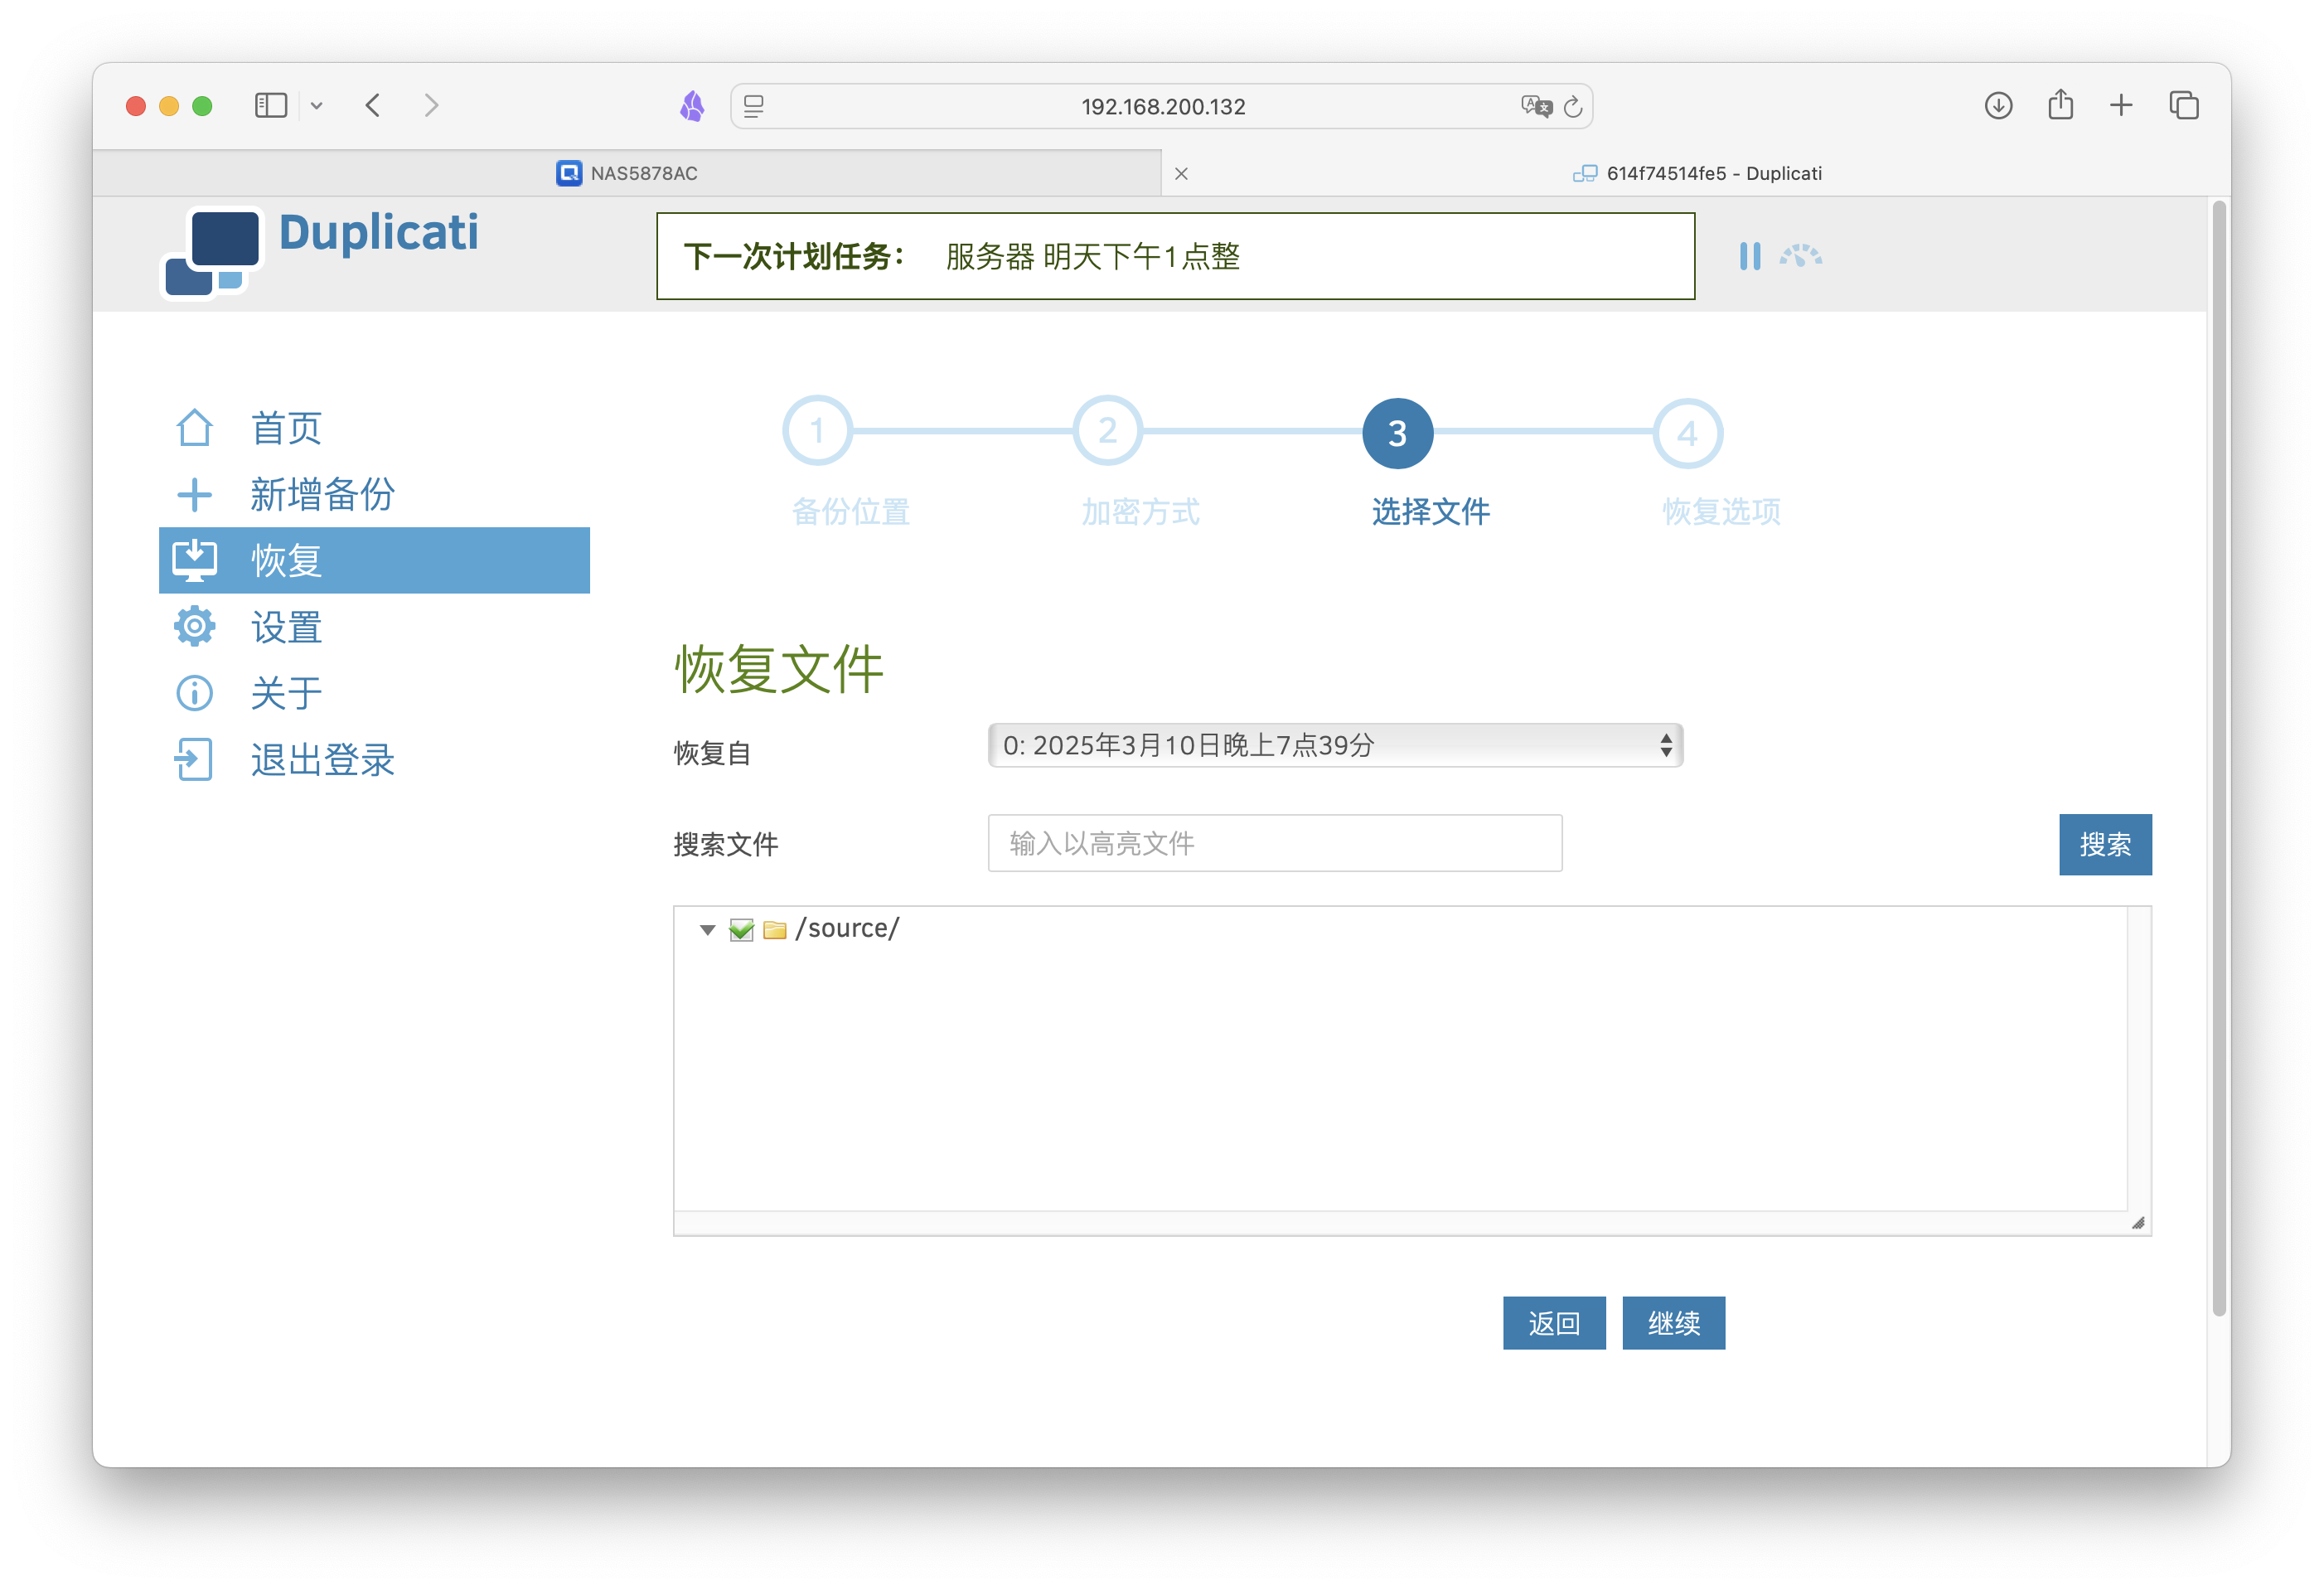Pause the Duplicati server
The image size is (2324, 1590).
[1749, 256]
